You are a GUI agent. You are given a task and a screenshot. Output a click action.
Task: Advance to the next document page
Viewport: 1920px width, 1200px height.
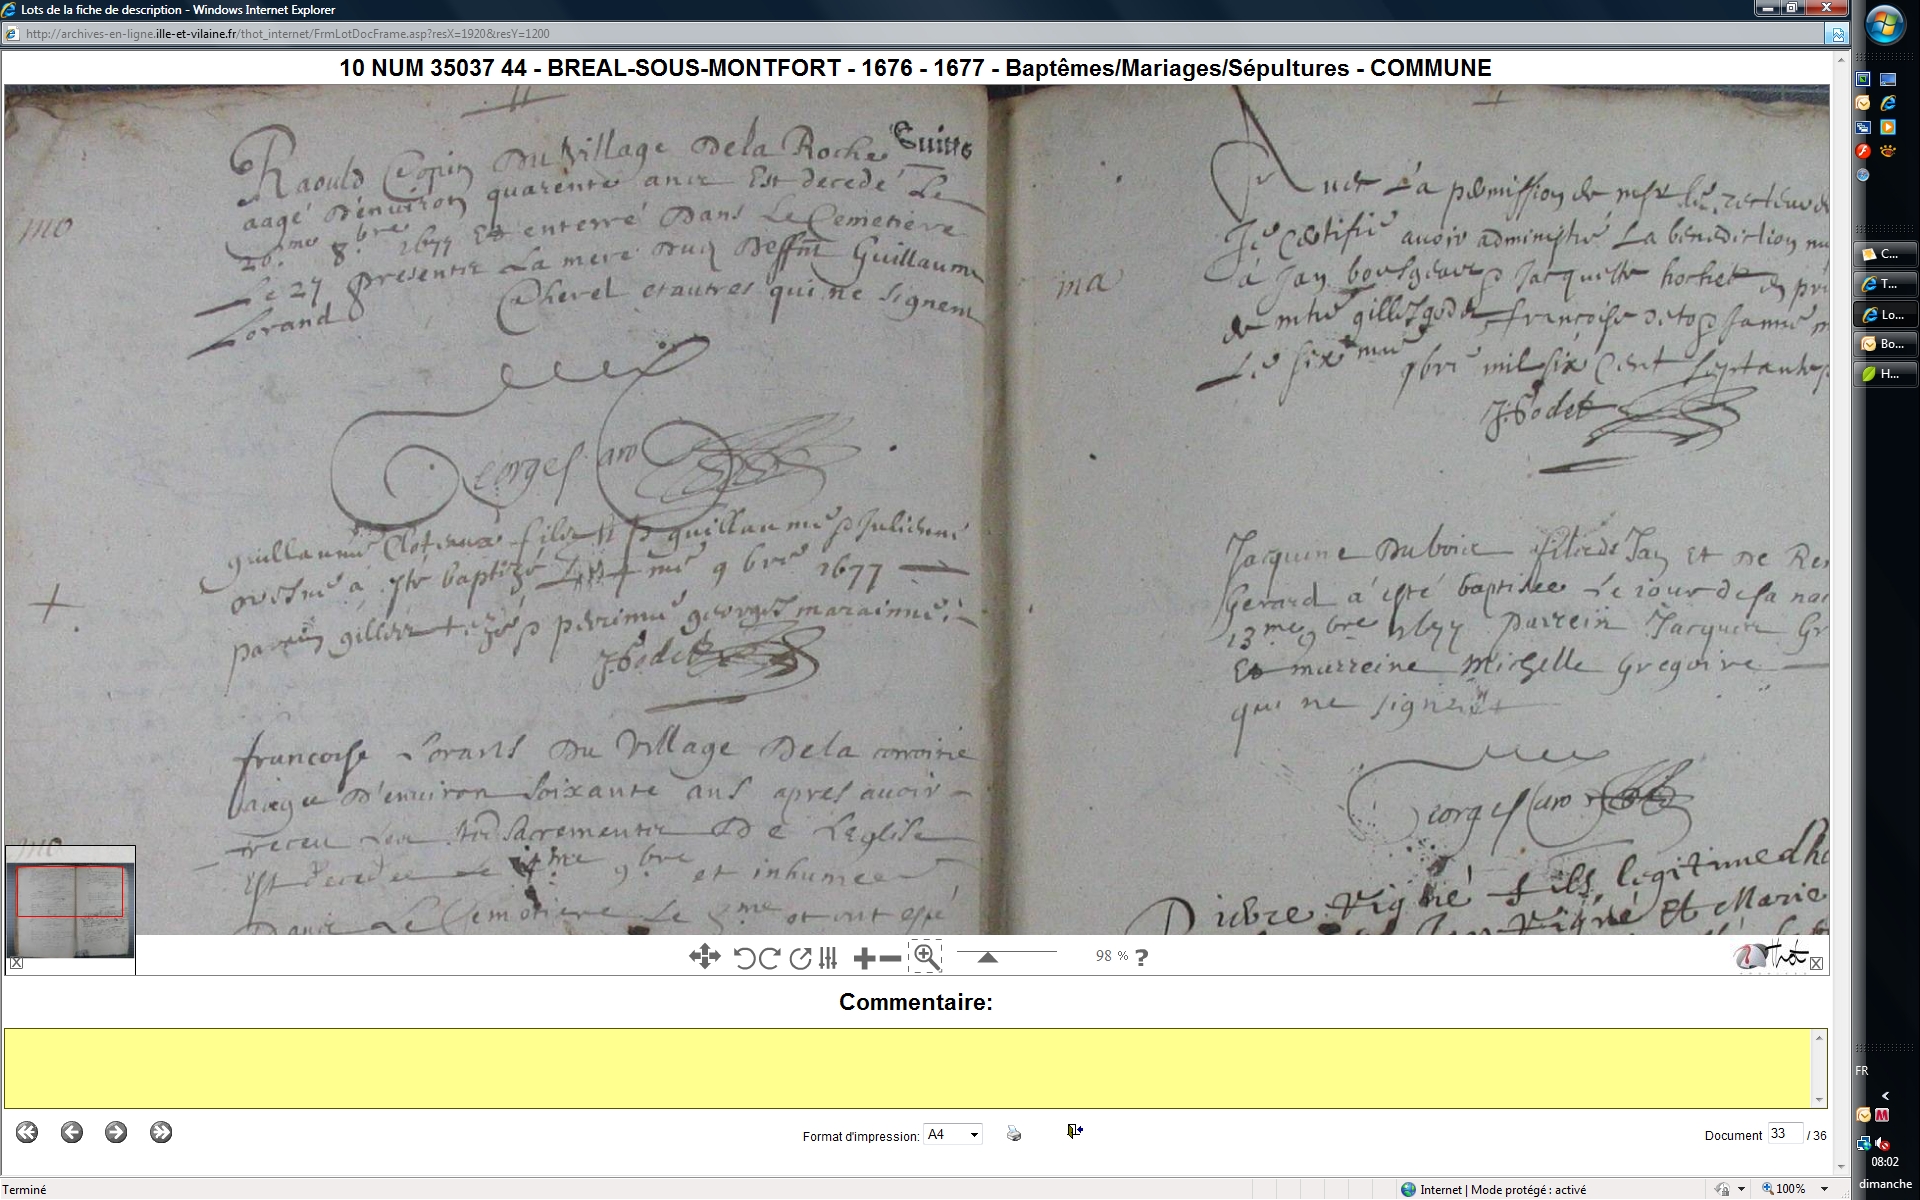[x=116, y=1132]
